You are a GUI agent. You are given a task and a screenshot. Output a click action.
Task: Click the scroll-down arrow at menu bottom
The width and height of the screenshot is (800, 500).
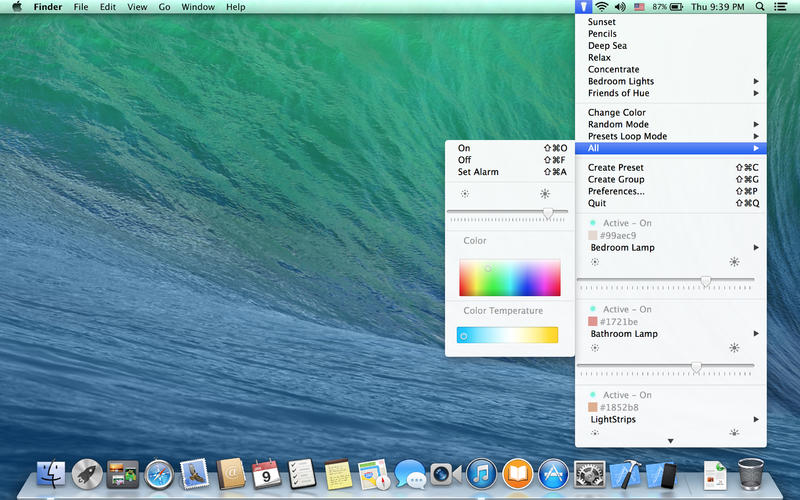[x=671, y=441]
